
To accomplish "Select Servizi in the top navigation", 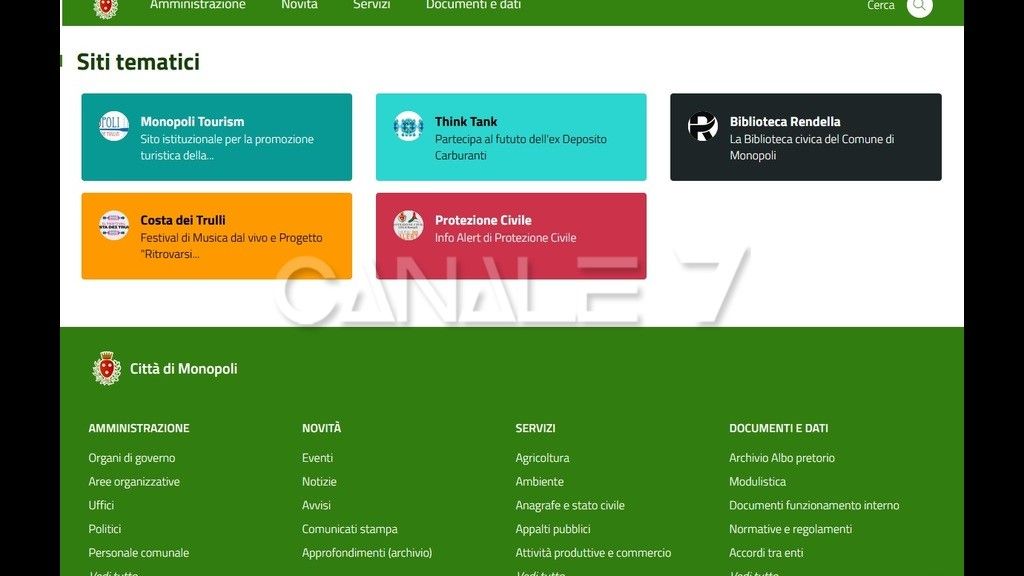I will pos(371,5).
